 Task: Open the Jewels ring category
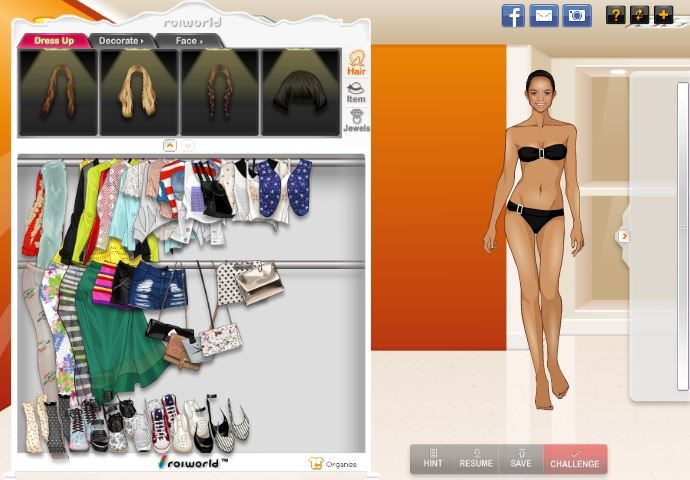pyautogui.click(x=356, y=121)
